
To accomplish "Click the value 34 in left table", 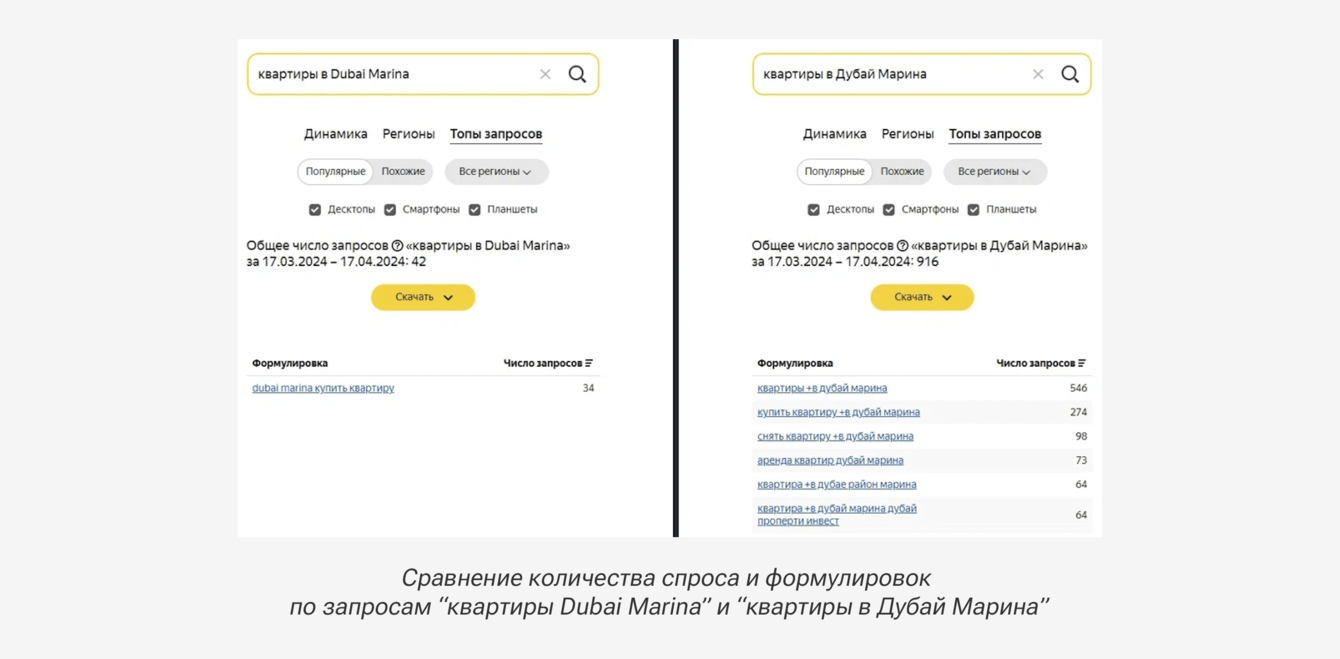I will click(588, 388).
